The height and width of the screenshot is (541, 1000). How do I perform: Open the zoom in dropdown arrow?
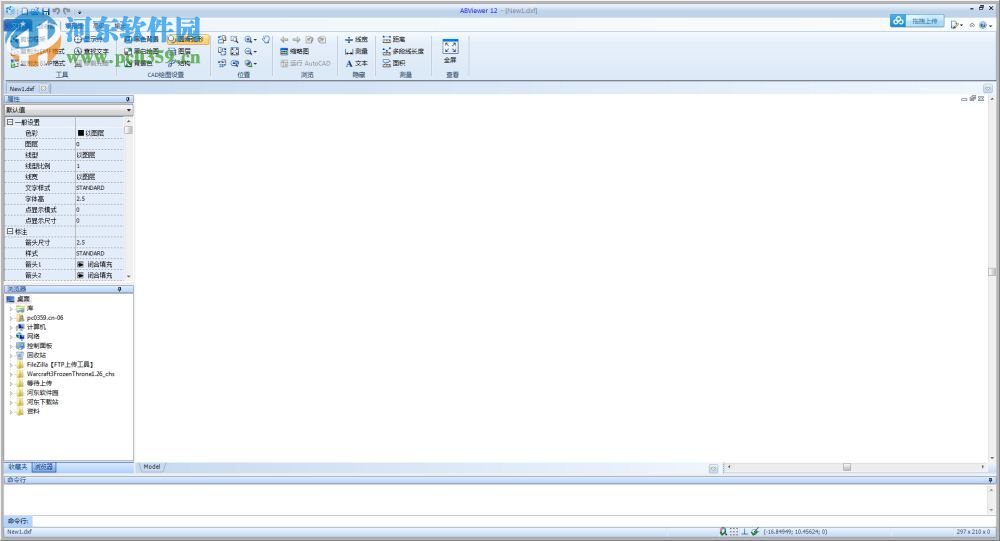click(x=255, y=40)
